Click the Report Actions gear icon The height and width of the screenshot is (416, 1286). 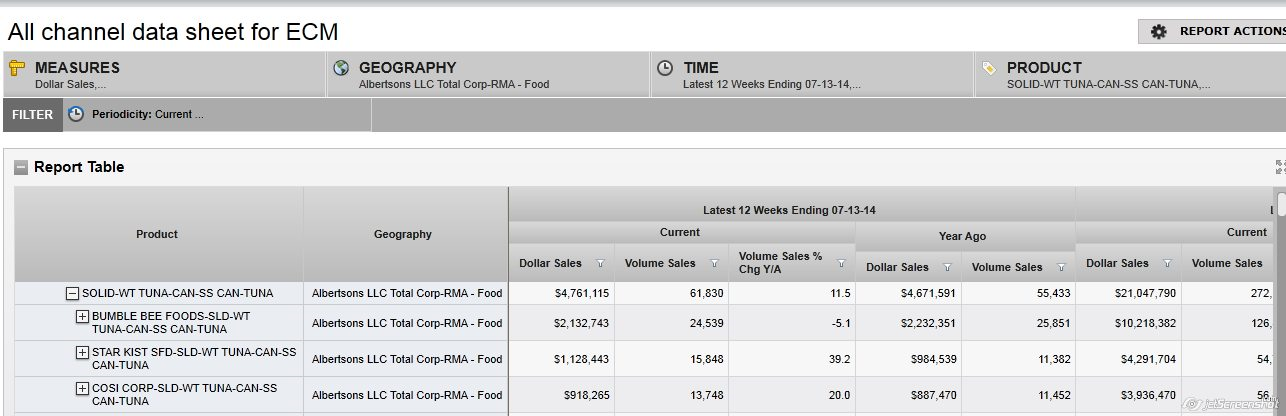pos(1158,32)
